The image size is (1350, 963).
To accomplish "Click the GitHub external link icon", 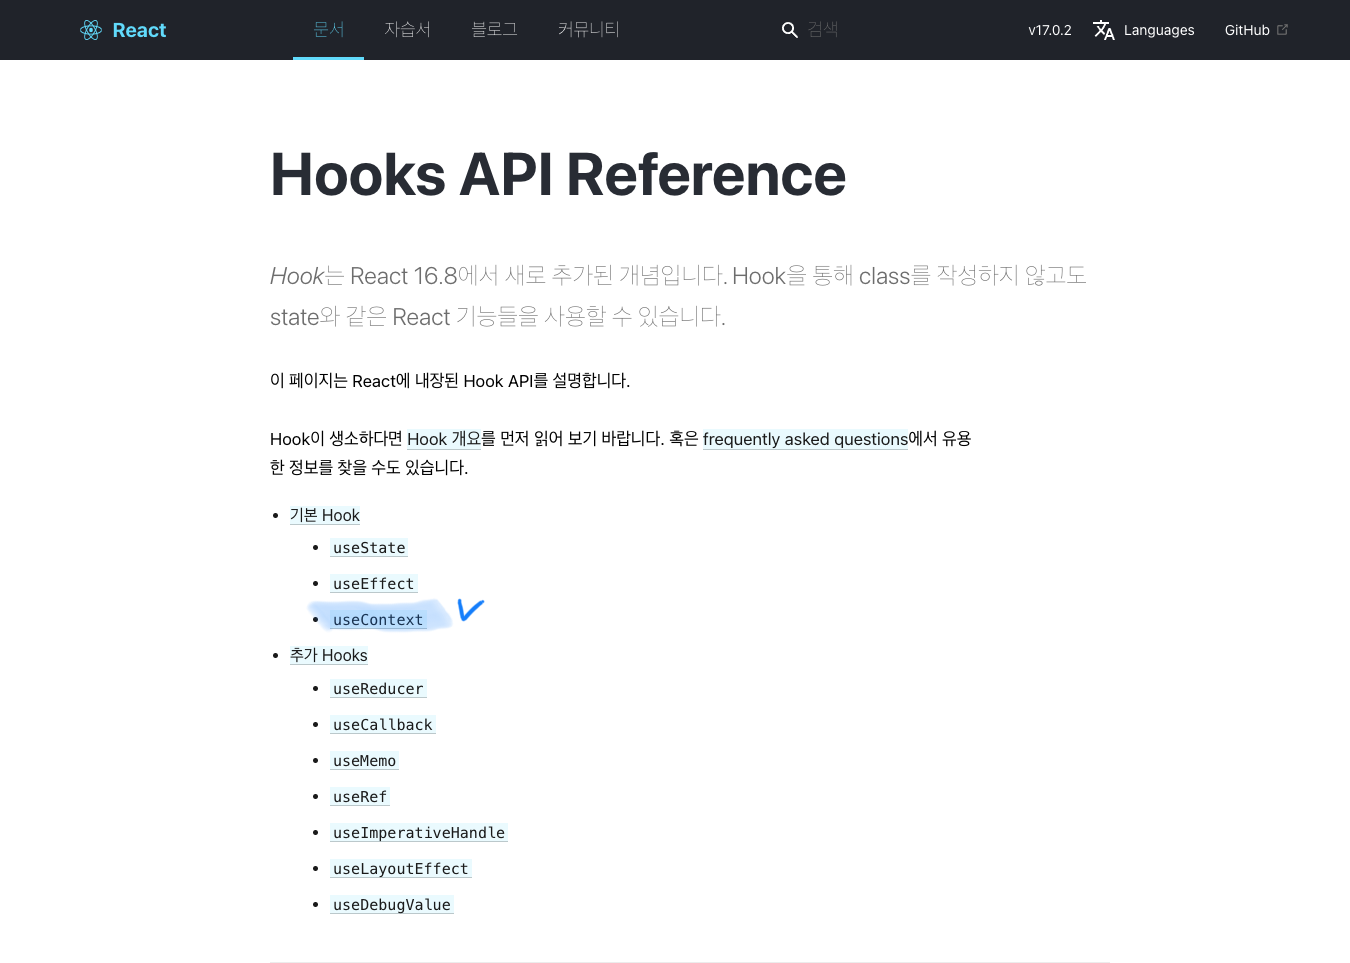I will click(1283, 30).
